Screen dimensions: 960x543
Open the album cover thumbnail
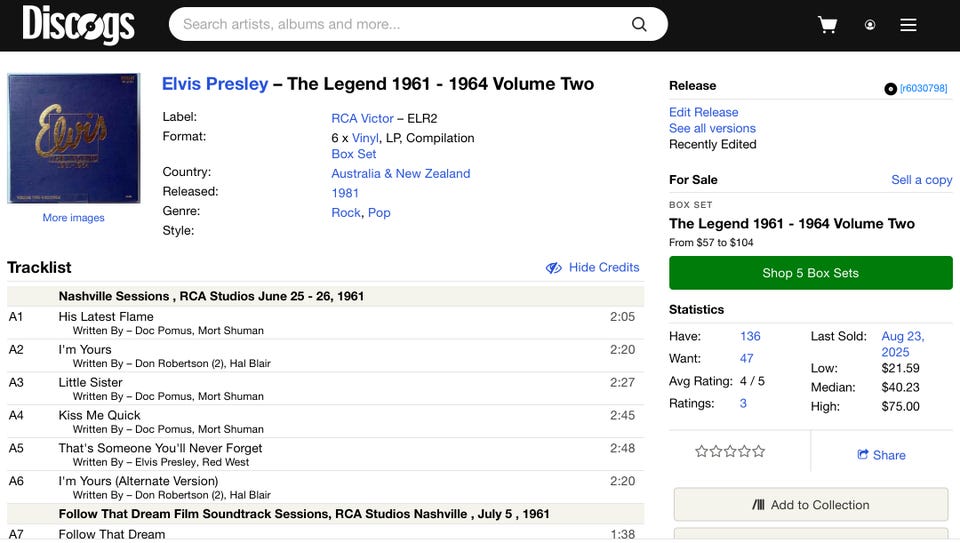pos(73,138)
